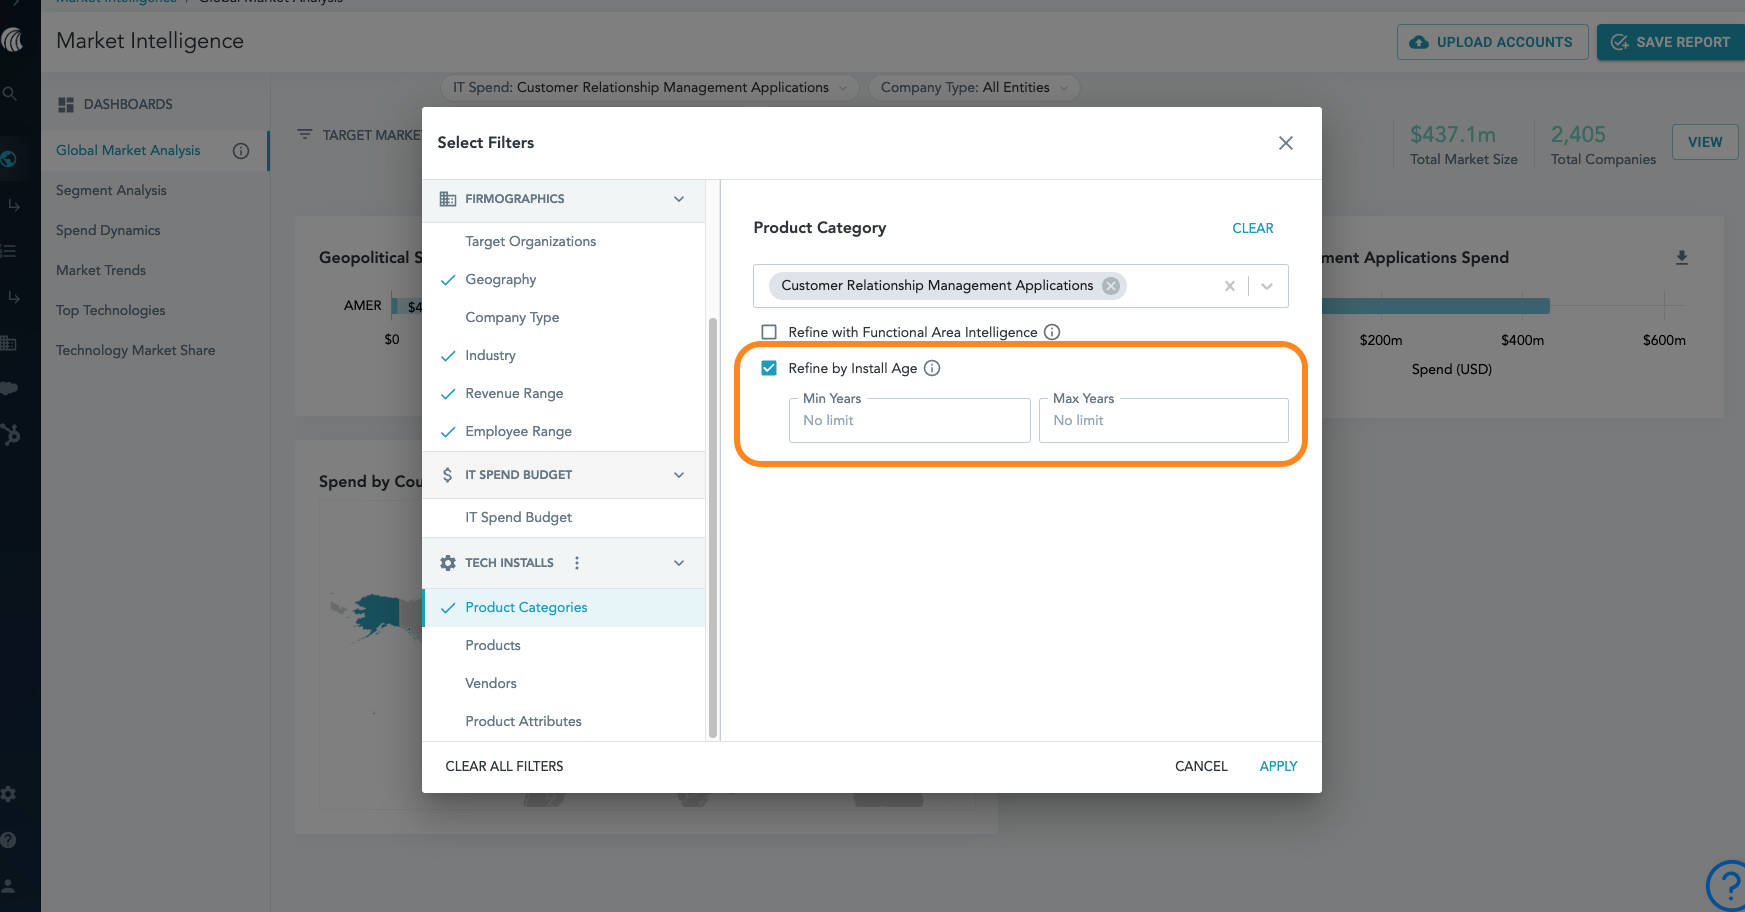Click the Min Years input field
The width and height of the screenshot is (1745, 912).
[x=909, y=421]
